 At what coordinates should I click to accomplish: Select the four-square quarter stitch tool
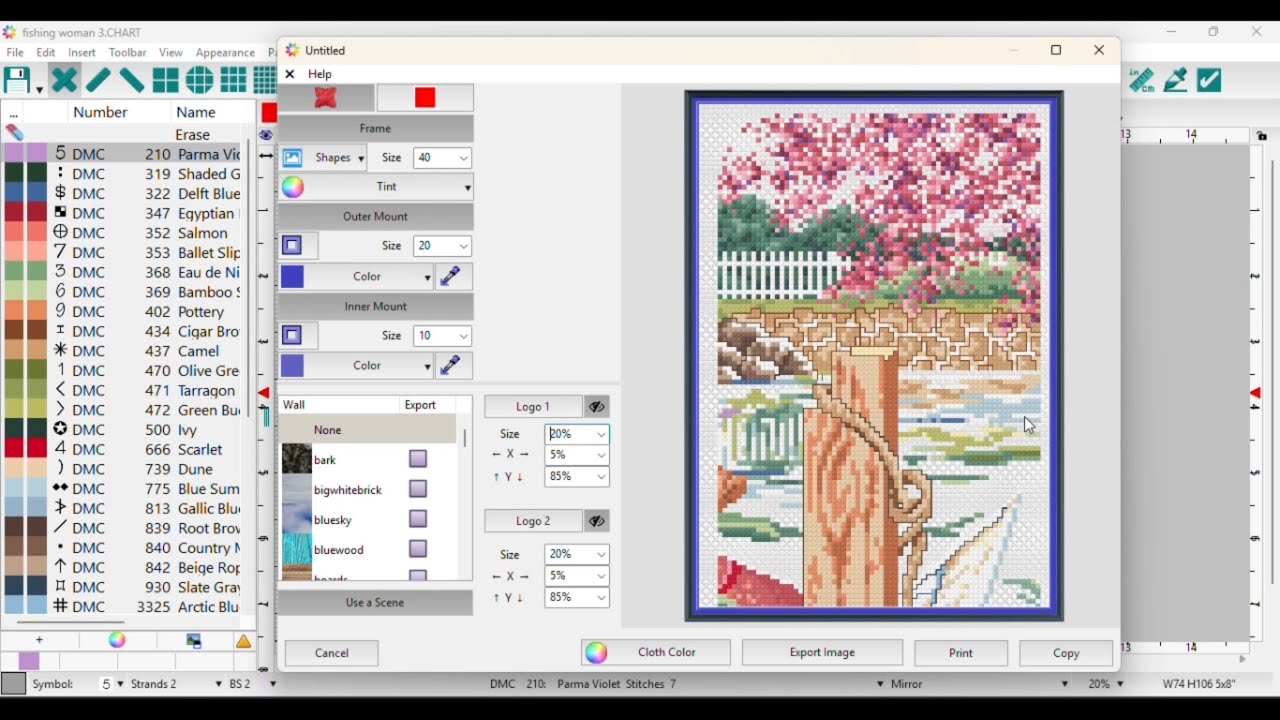[166, 80]
